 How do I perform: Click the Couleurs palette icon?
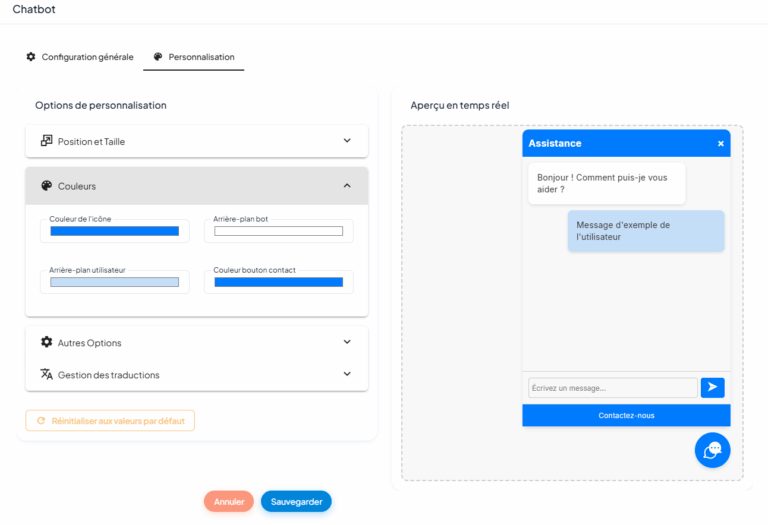pyautogui.click(x=46, y=186)
